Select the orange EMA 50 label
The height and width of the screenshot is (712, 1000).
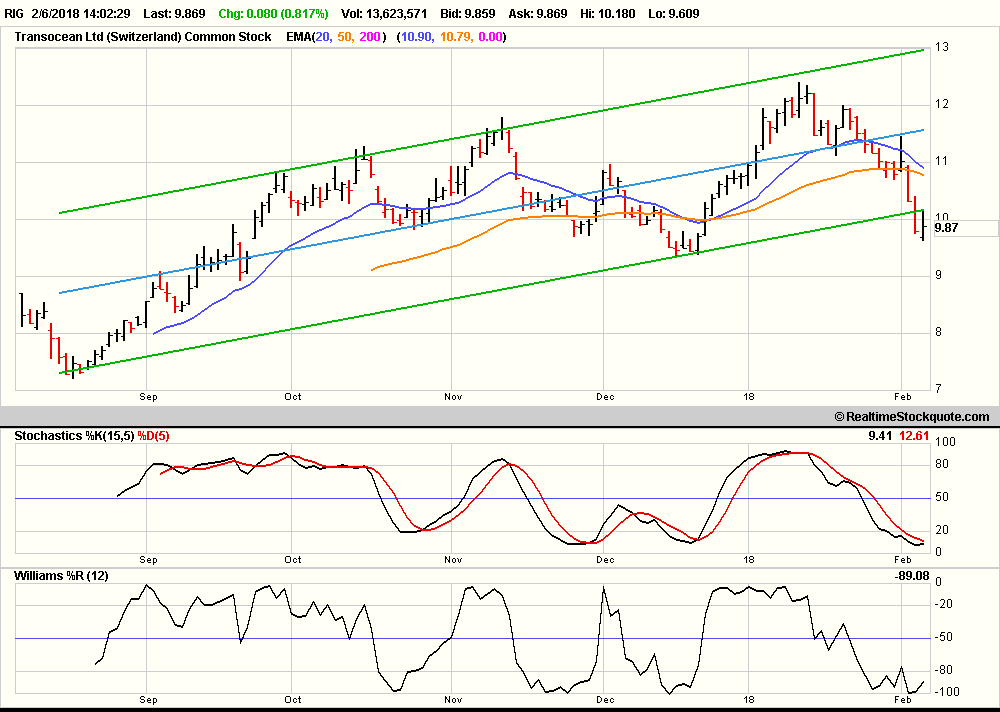[345, 37]
